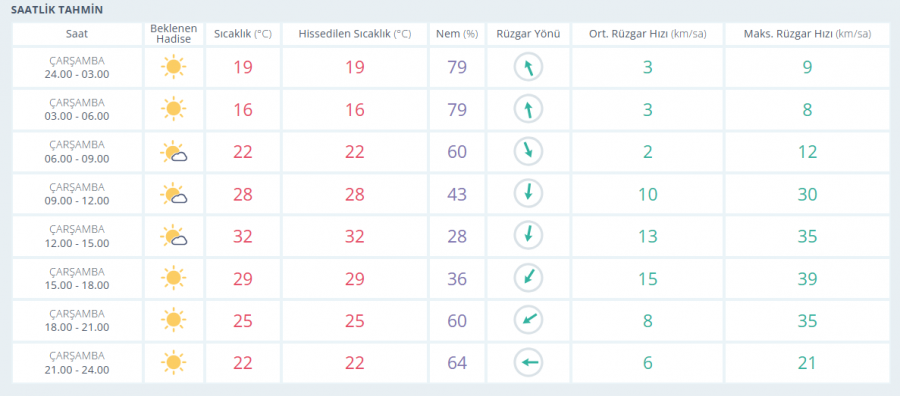The image size is (900, 396).
Task: Click the sunny icon for 21.00 - 24.00
Action: [x=173, y=363]
